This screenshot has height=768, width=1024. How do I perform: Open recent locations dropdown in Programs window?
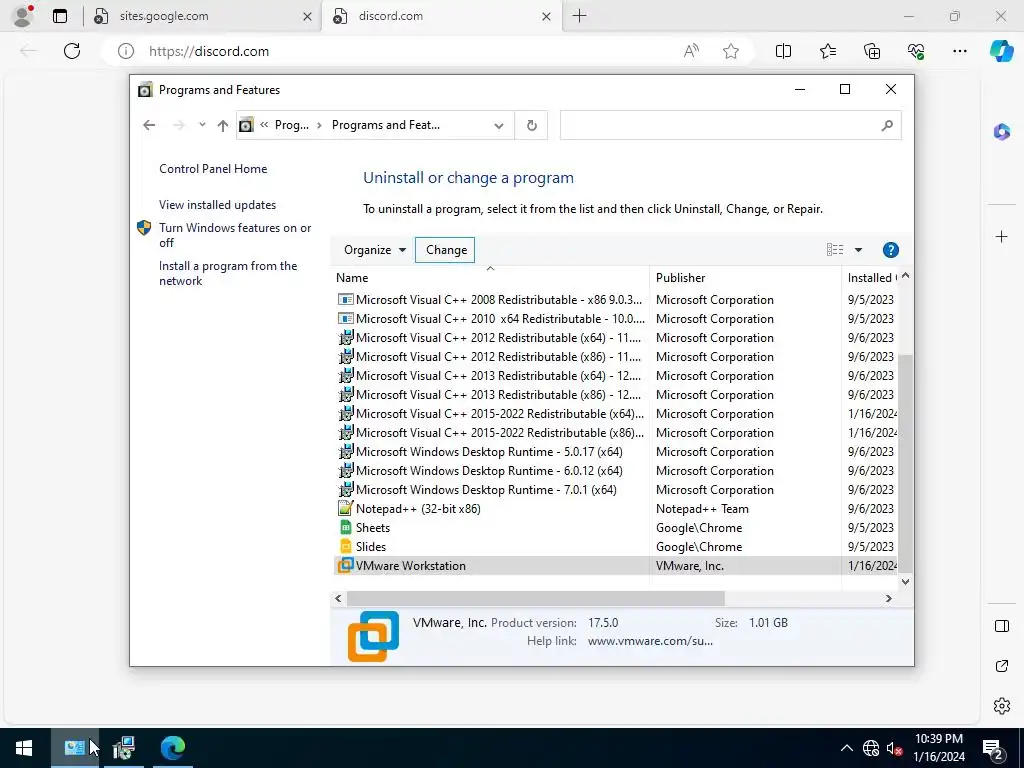[x=202, y=125]
